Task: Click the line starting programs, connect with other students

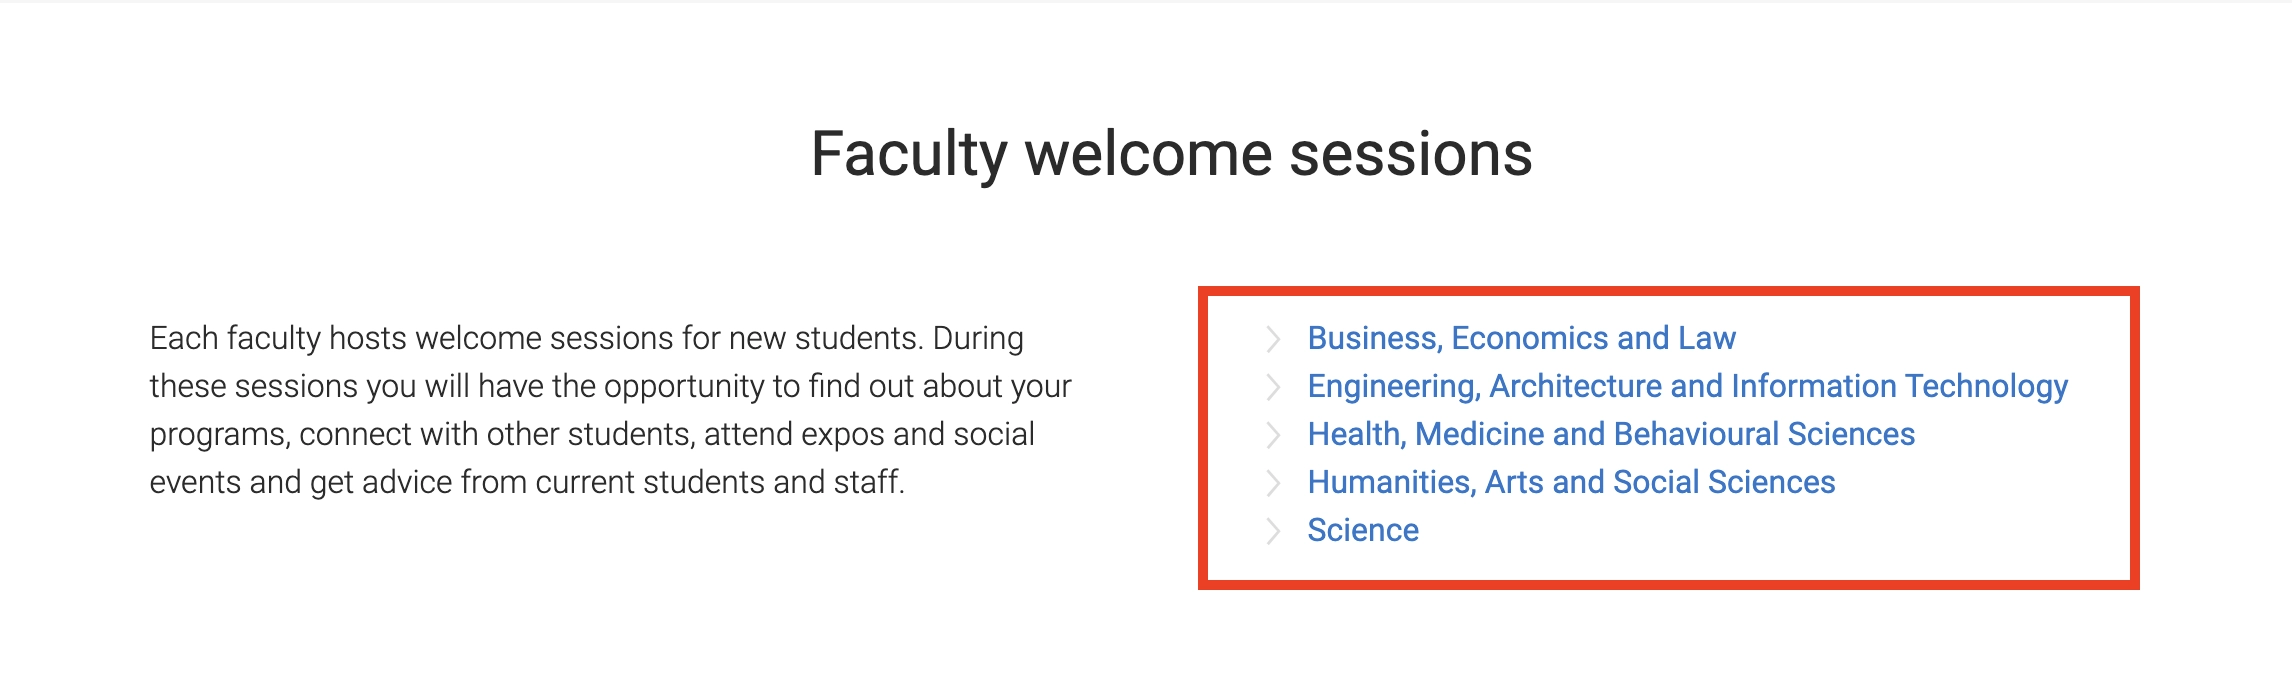Action: pyautogui.click(x=592, y=434)
